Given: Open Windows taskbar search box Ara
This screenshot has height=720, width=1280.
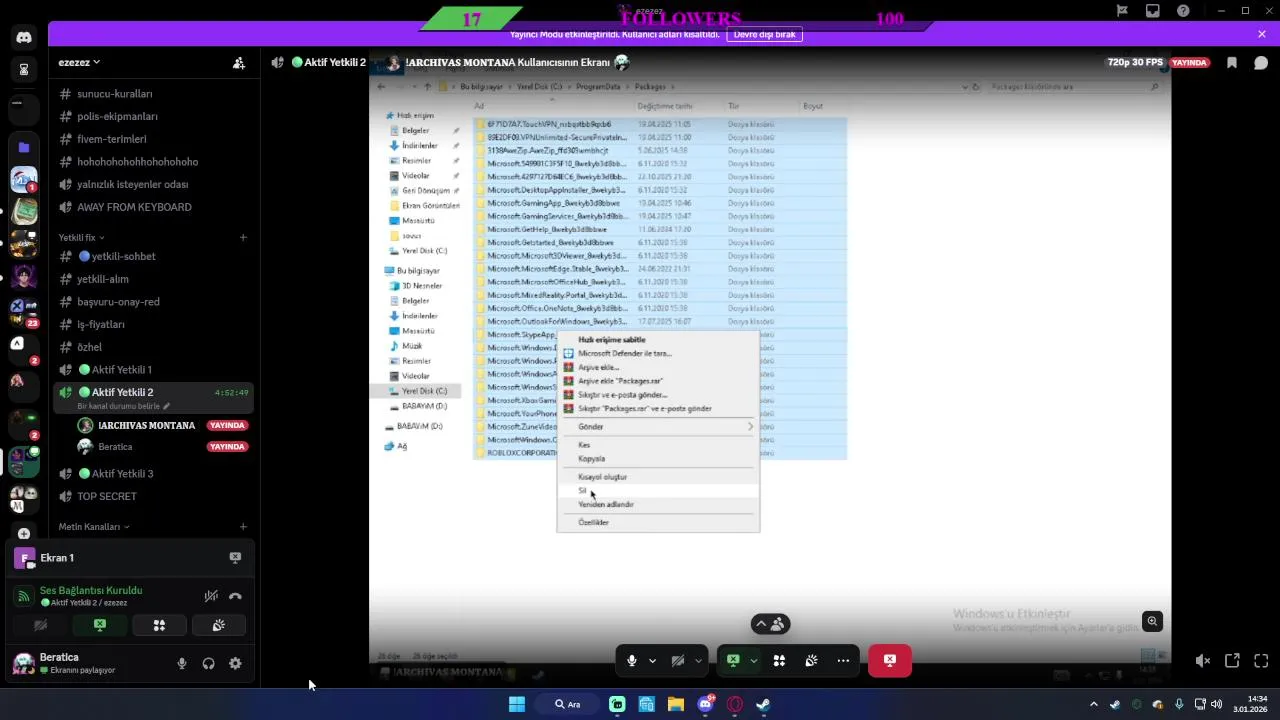Looking at the screenshot, I should (x=567, y=704).
